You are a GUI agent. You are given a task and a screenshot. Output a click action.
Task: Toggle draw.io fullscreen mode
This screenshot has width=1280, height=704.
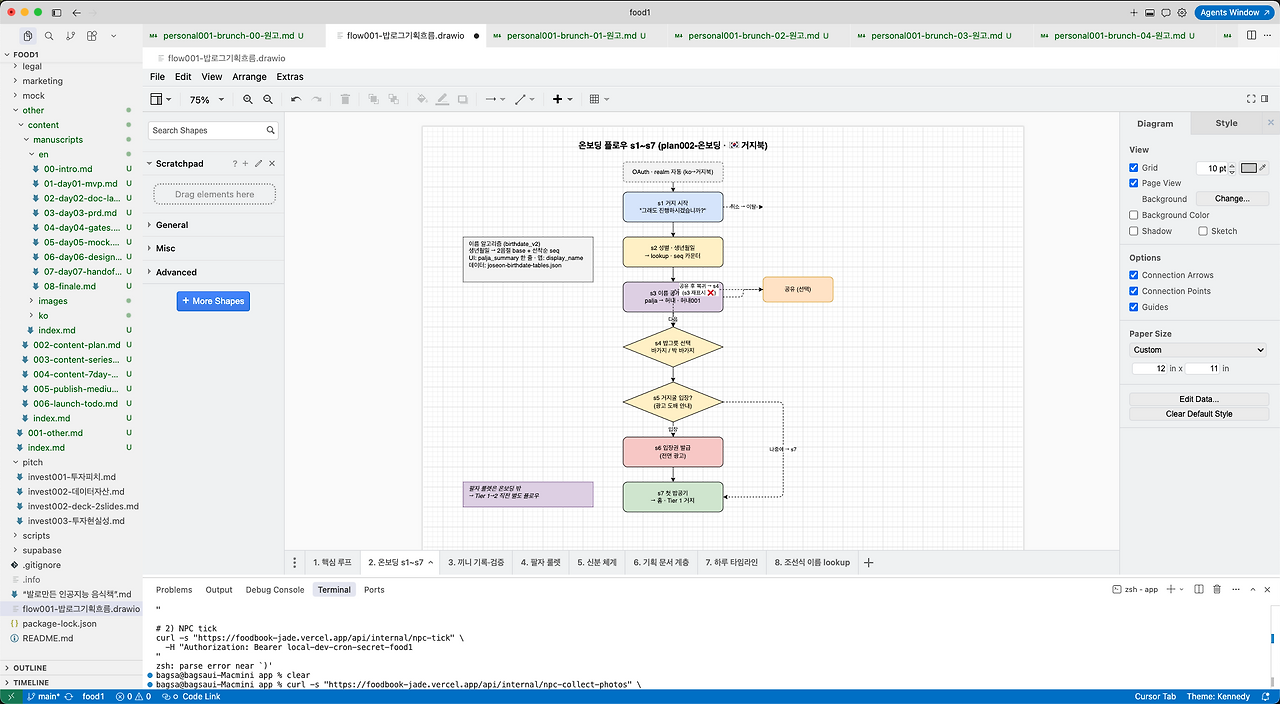coord(1251,99)
